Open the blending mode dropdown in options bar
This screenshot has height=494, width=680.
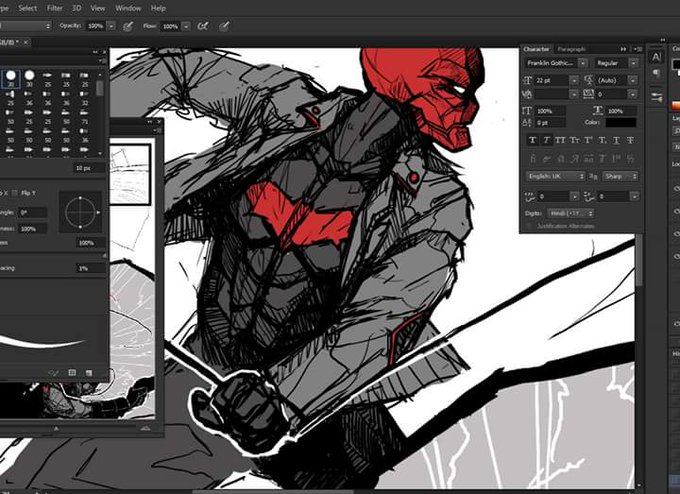tap(25, 26)
